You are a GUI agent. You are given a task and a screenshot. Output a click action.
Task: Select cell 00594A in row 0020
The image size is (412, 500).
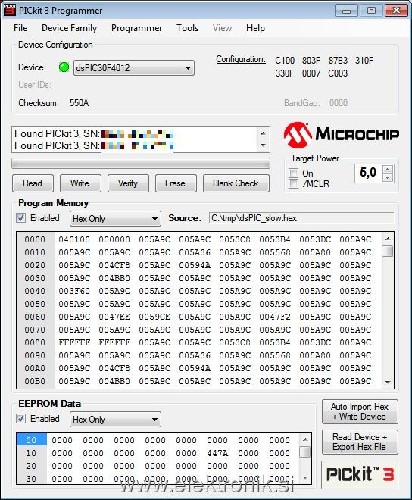pos(195,265)
